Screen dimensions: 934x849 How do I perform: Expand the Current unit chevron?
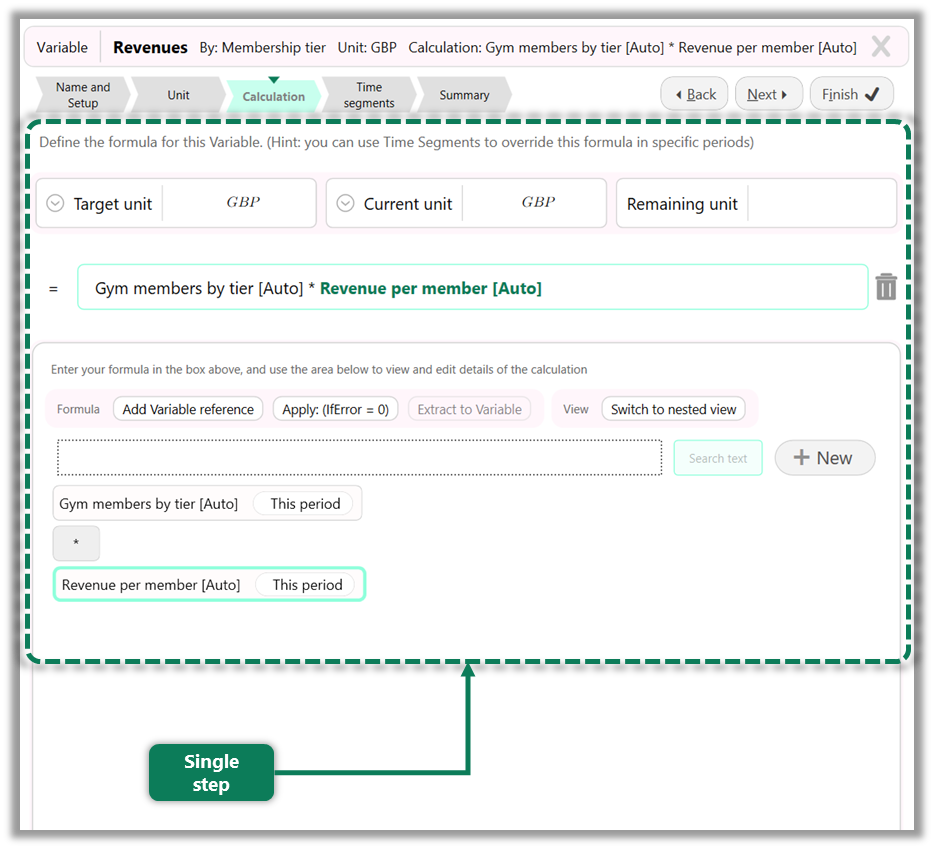pyautogui.click(x=346, y=204)
